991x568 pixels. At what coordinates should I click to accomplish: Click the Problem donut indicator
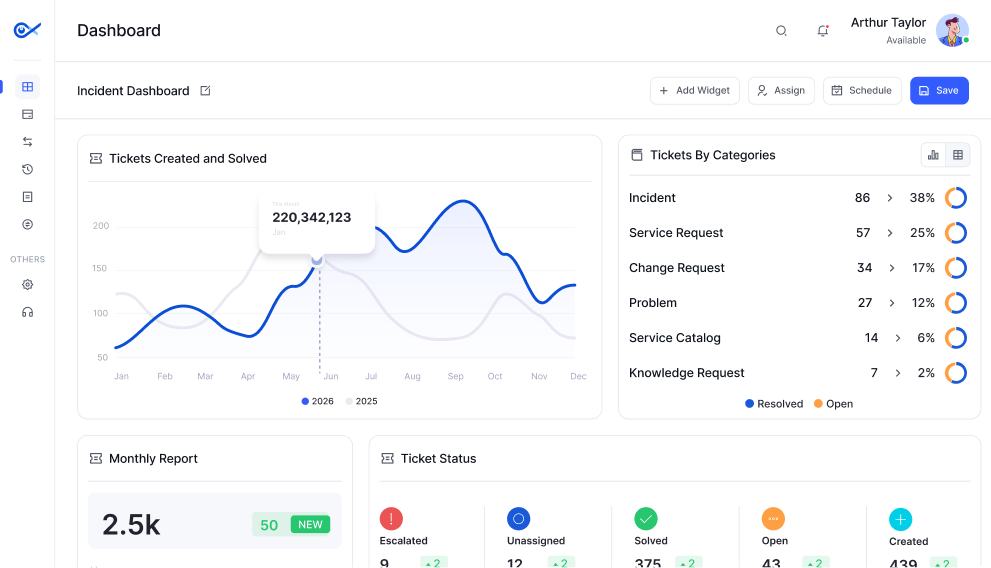click(956, 303)
